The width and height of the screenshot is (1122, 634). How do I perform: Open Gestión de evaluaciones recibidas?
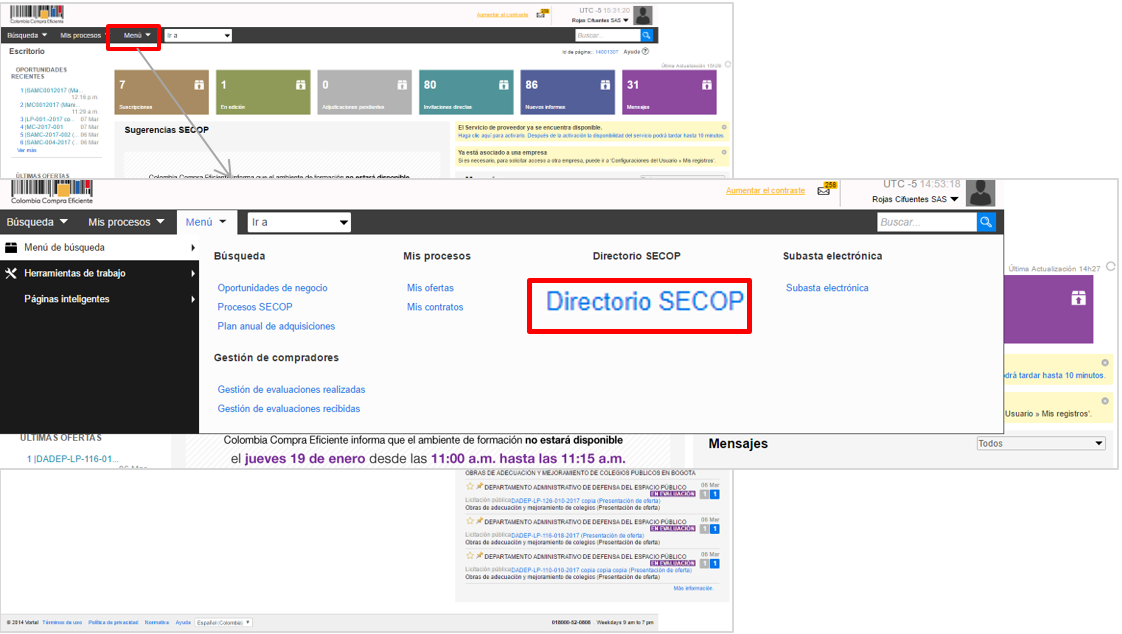pos(289,409)
